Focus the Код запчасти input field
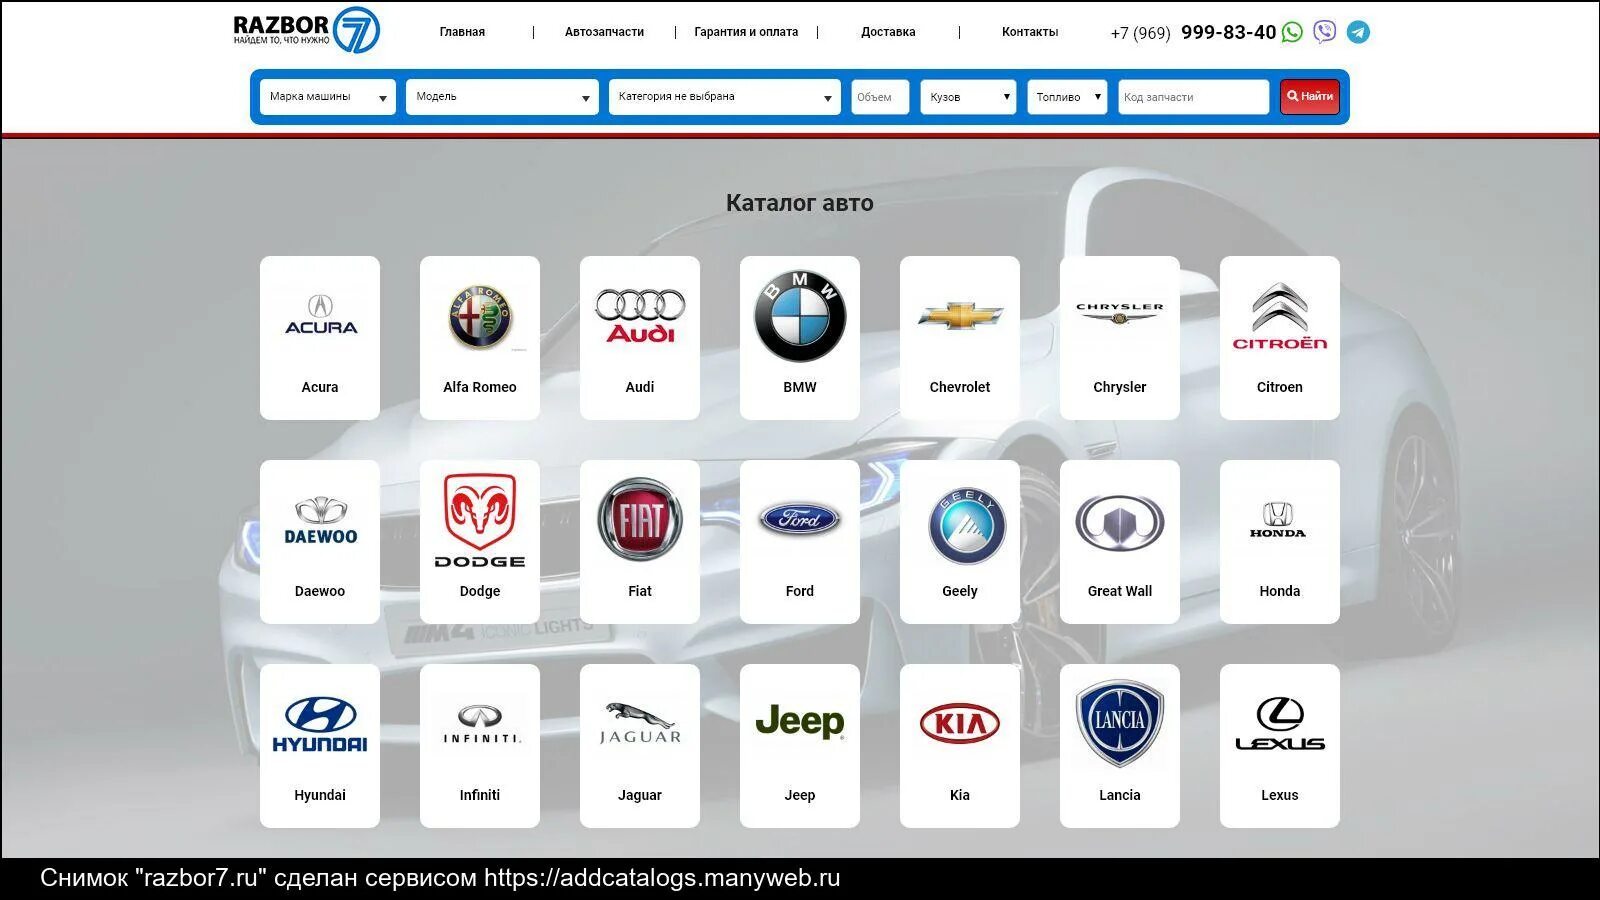1600x900 pixels. click(x=1193, y=97)
